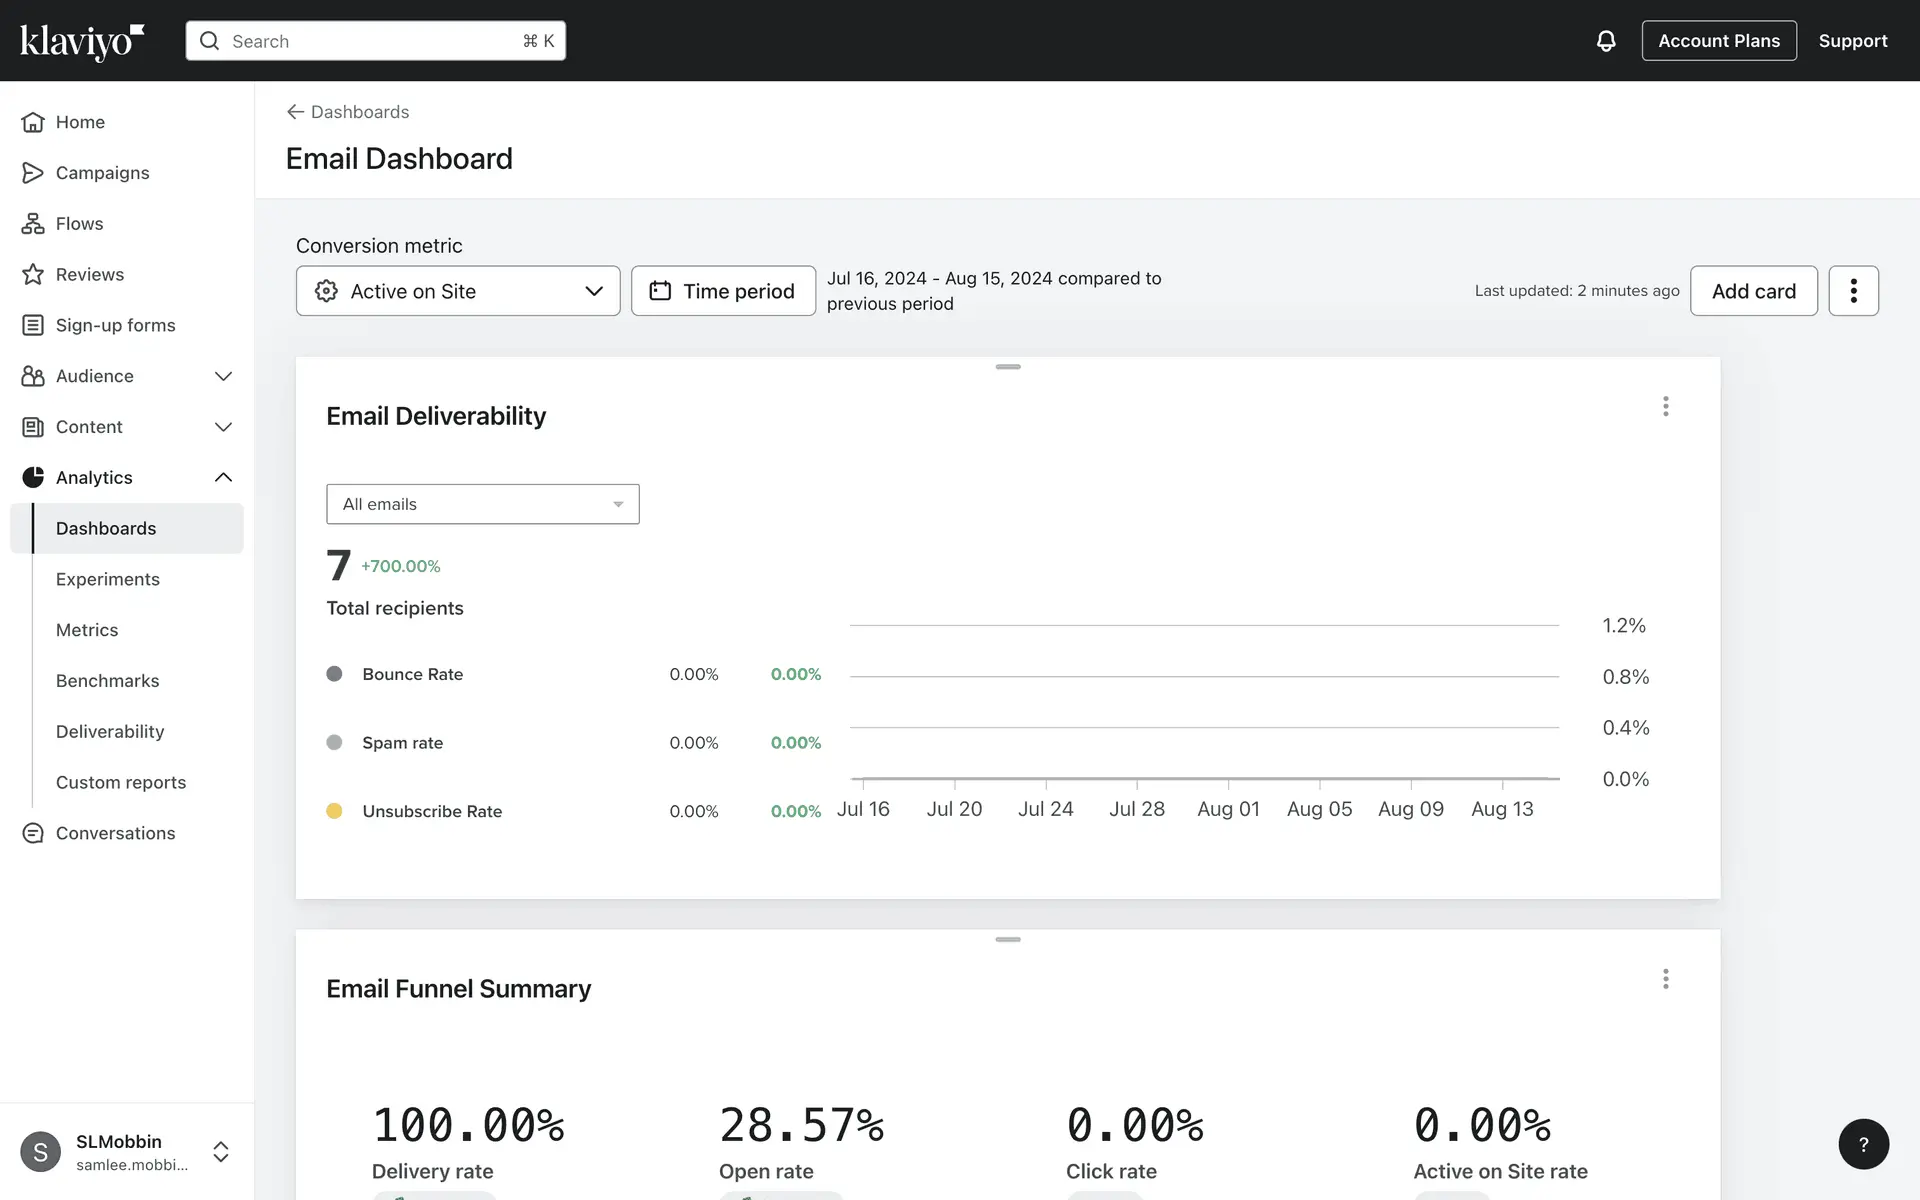The width and height of the screenshot is (1920, 1200).
Task: Click the Time period button
Action: click(723, 291)
